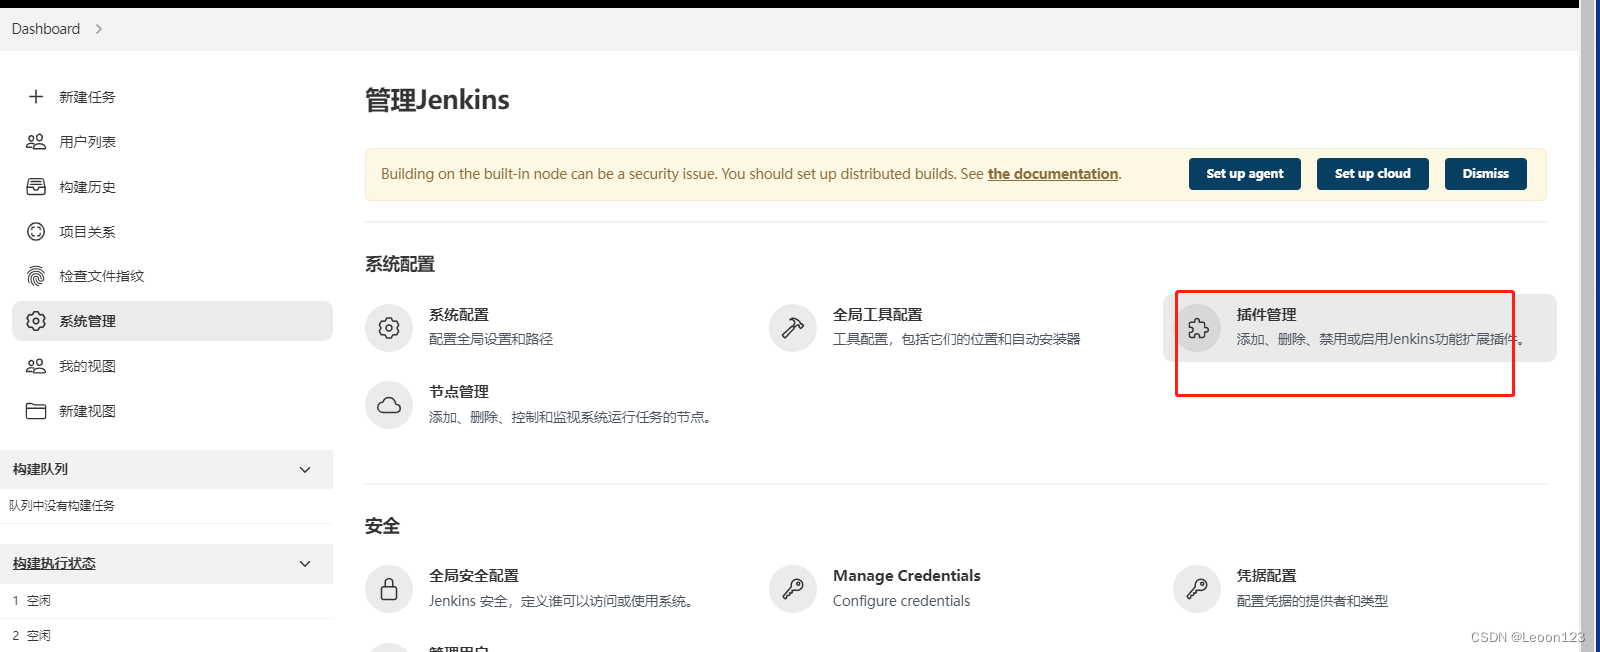This screenshot has width=1600, height=652.
Task: Click the Configure credentials description
Action: tap(901, 601)
